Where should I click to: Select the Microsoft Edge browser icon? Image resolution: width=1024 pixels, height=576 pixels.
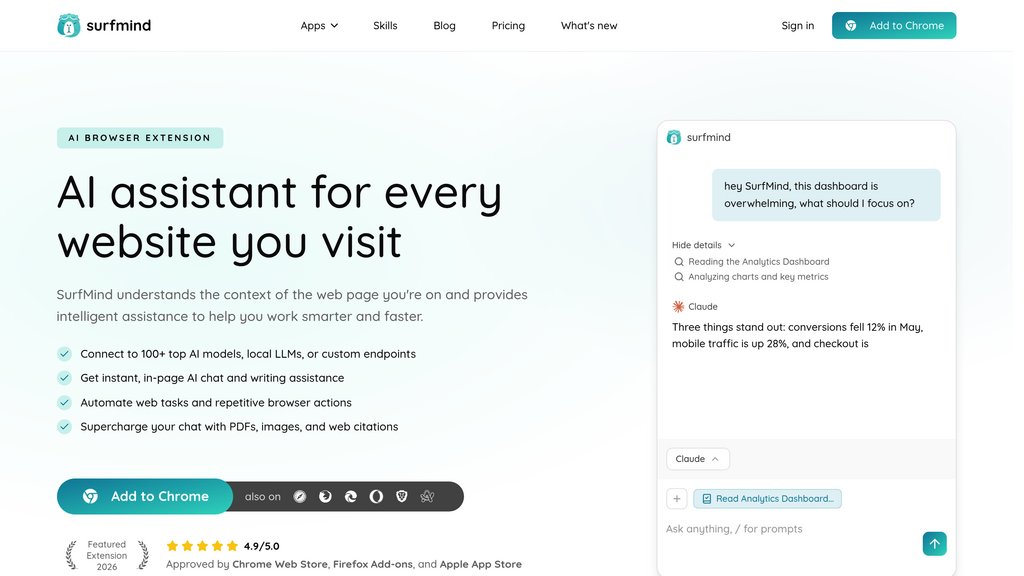[x=351, y=496]
